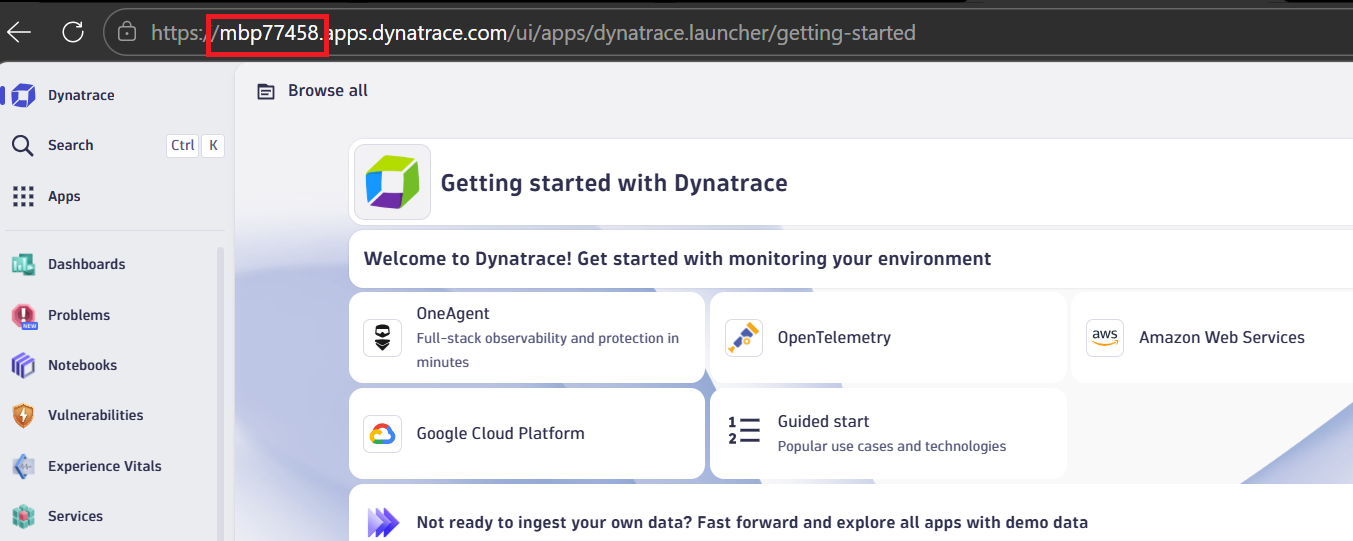Open the Google Cloud Platform card
This screenshot has height=541, width=1353.
tap(527, 433)
